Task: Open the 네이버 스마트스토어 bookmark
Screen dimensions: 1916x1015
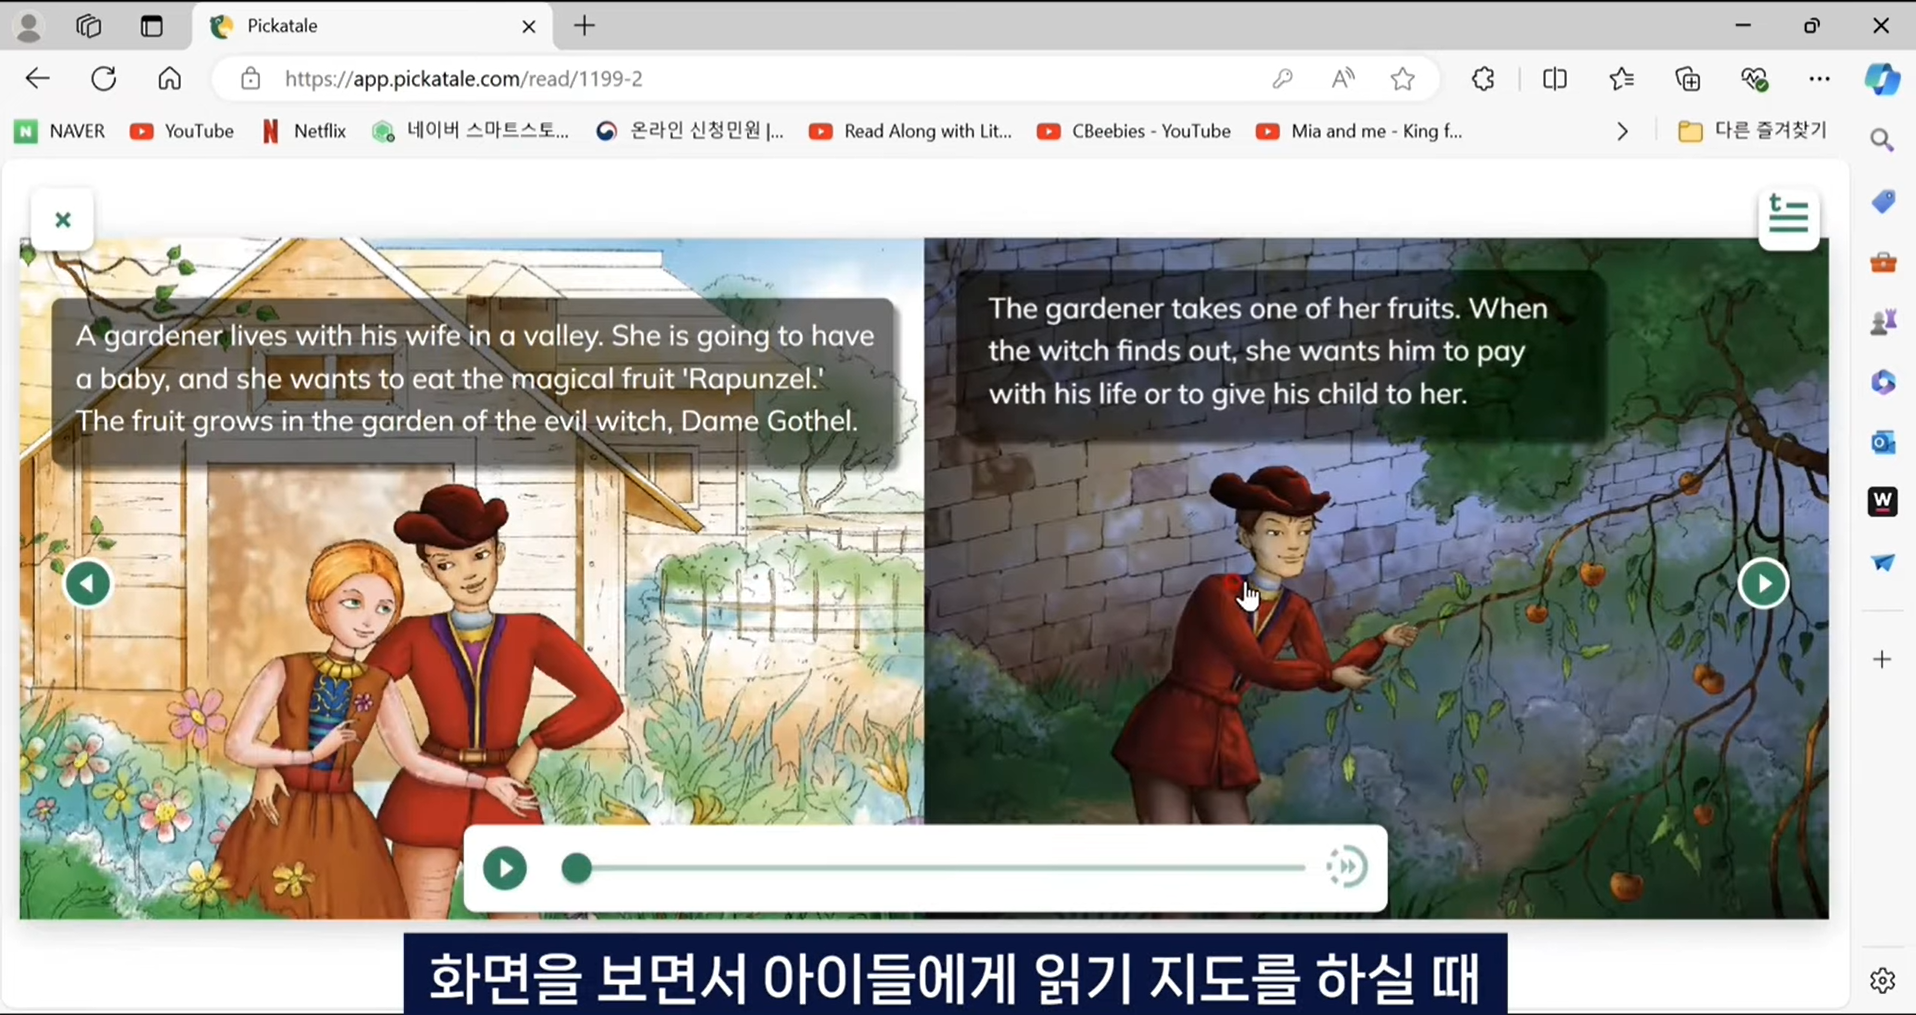Action: point(470,131)
